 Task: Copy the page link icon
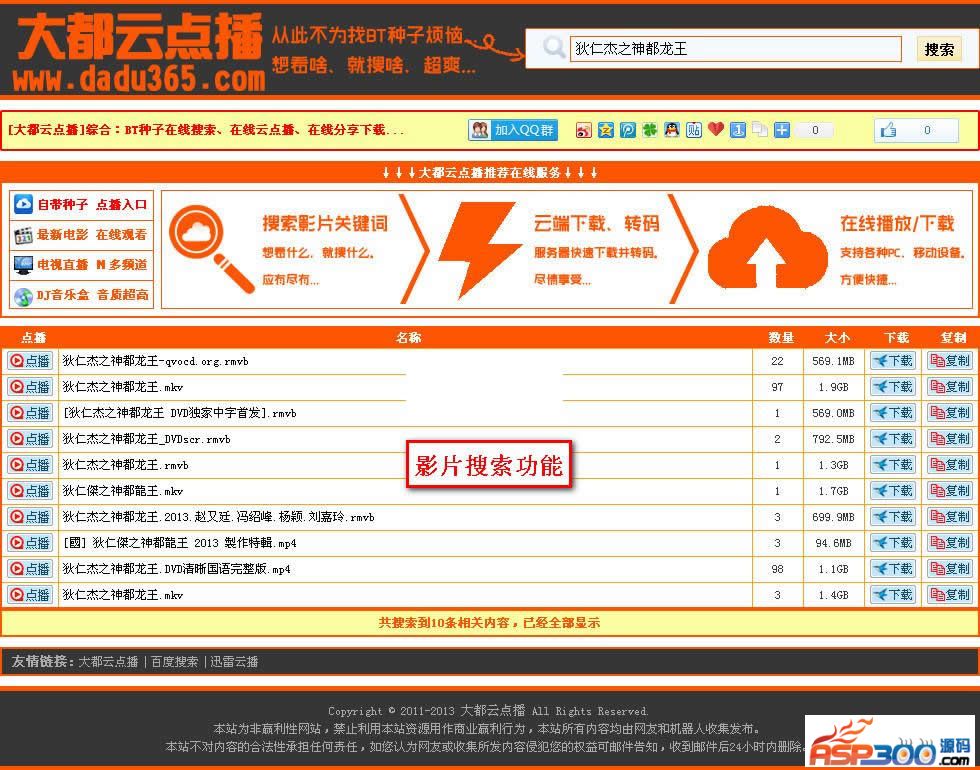(760, 130)
